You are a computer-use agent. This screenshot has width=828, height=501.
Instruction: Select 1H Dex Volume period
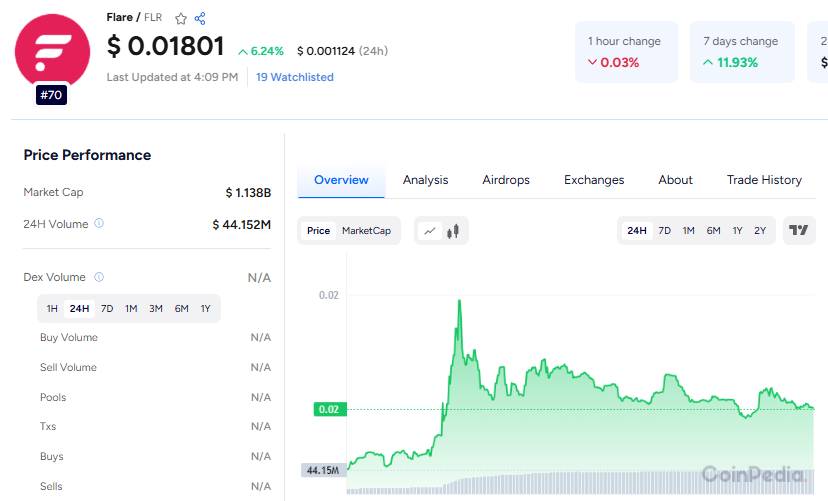[x=52, y=308]
